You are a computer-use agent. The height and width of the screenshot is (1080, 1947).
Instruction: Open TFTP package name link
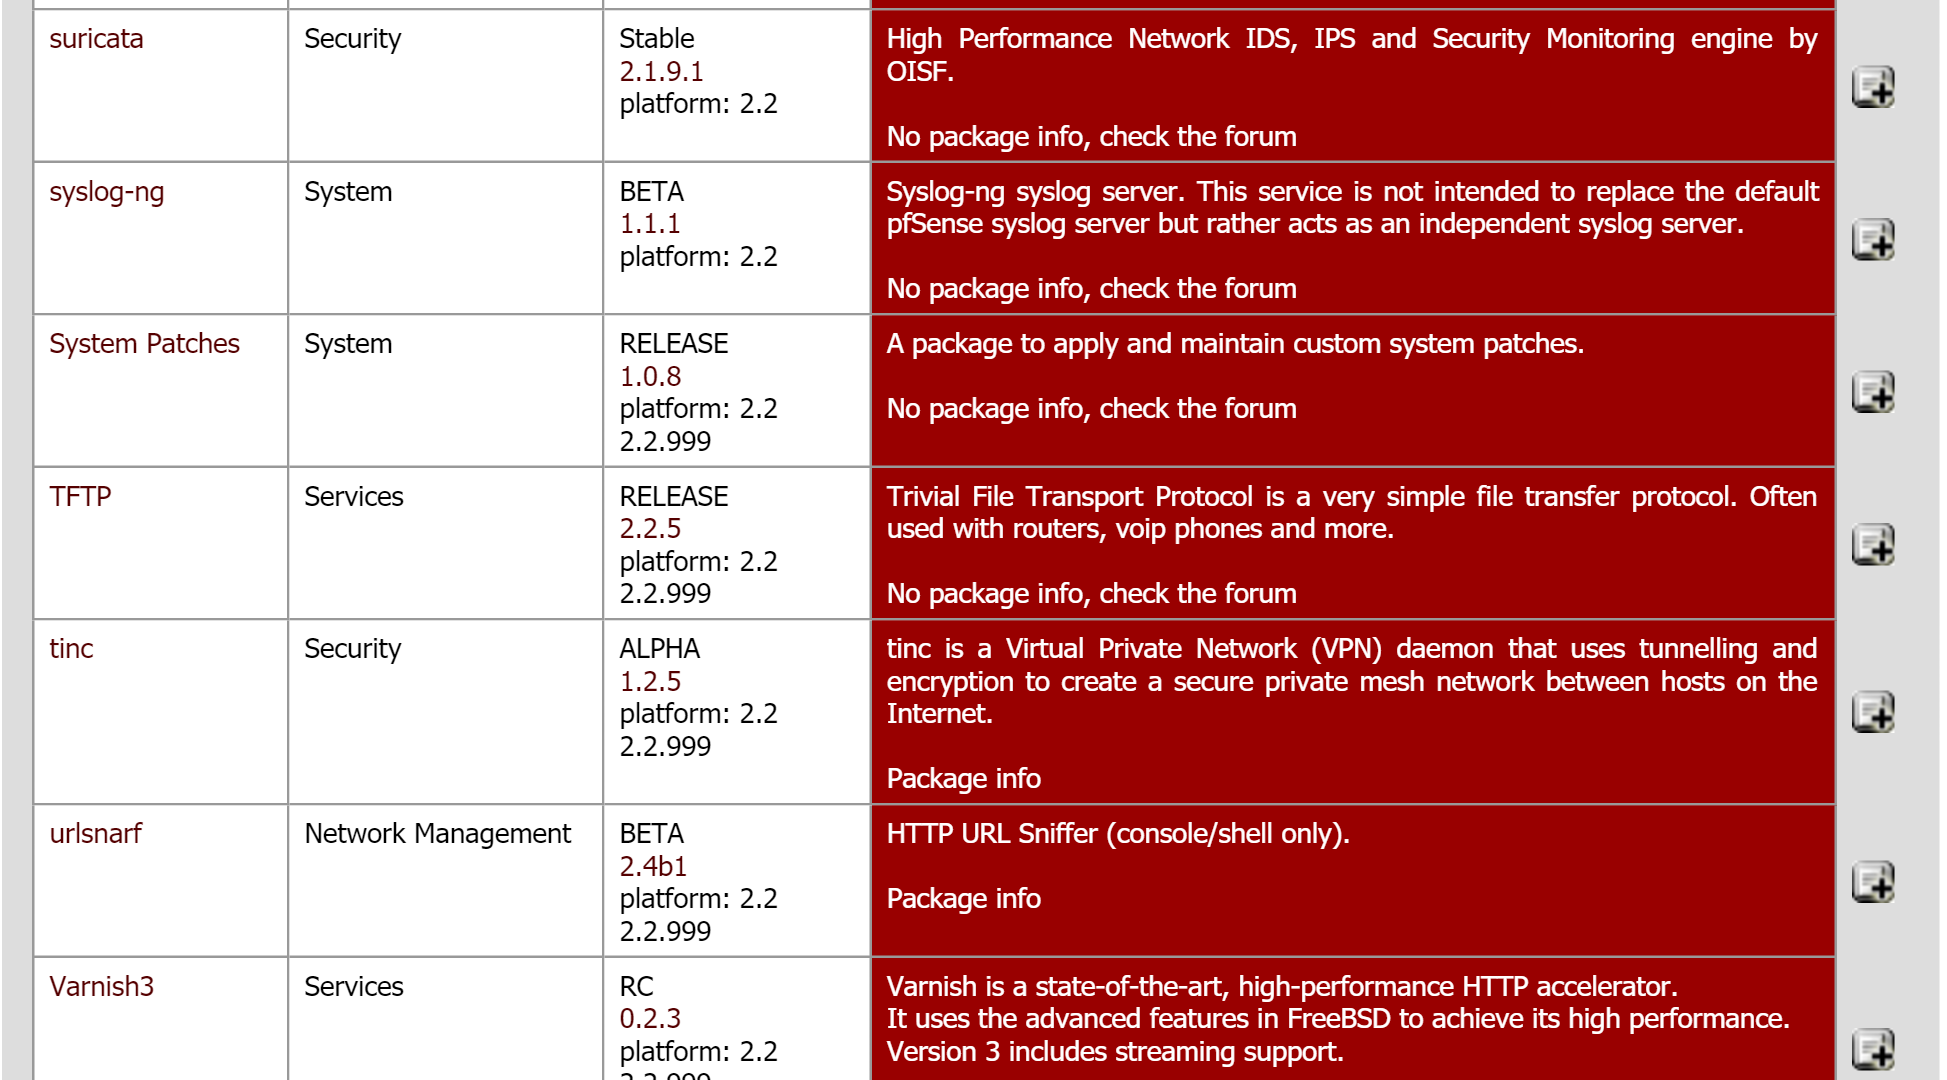click(80, 497)
